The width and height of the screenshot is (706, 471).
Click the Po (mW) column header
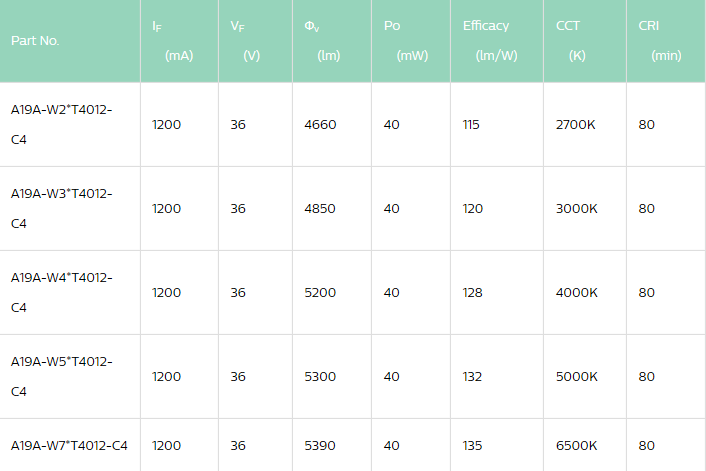point(405,40)
